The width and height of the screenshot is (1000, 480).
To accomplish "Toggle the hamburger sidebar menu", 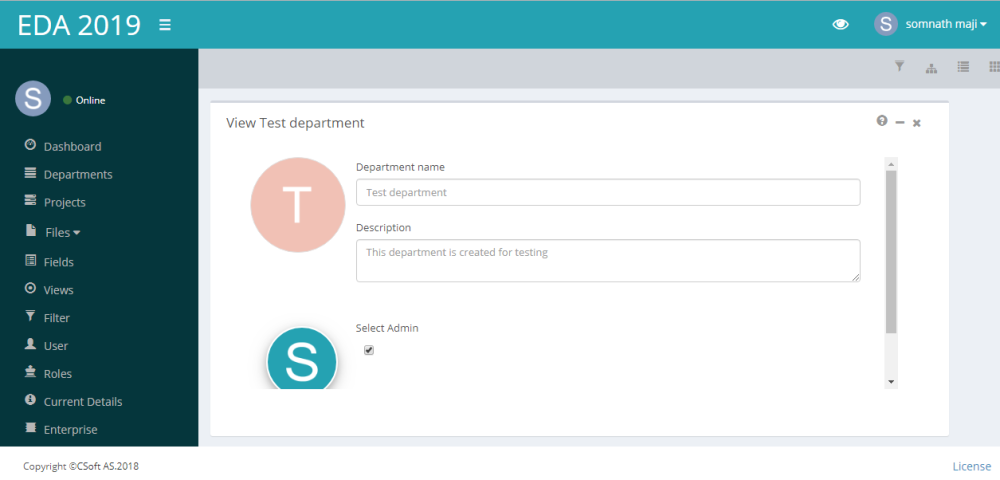I will tap(165, 25).
